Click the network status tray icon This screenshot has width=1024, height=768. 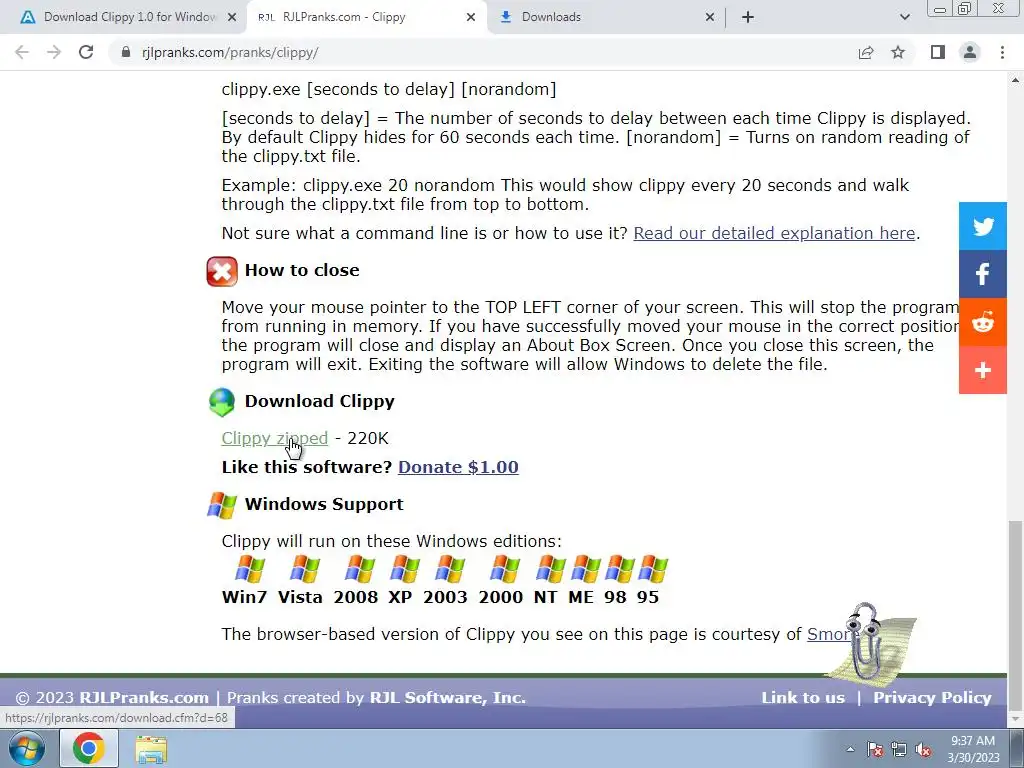click(x=899, y=750)
